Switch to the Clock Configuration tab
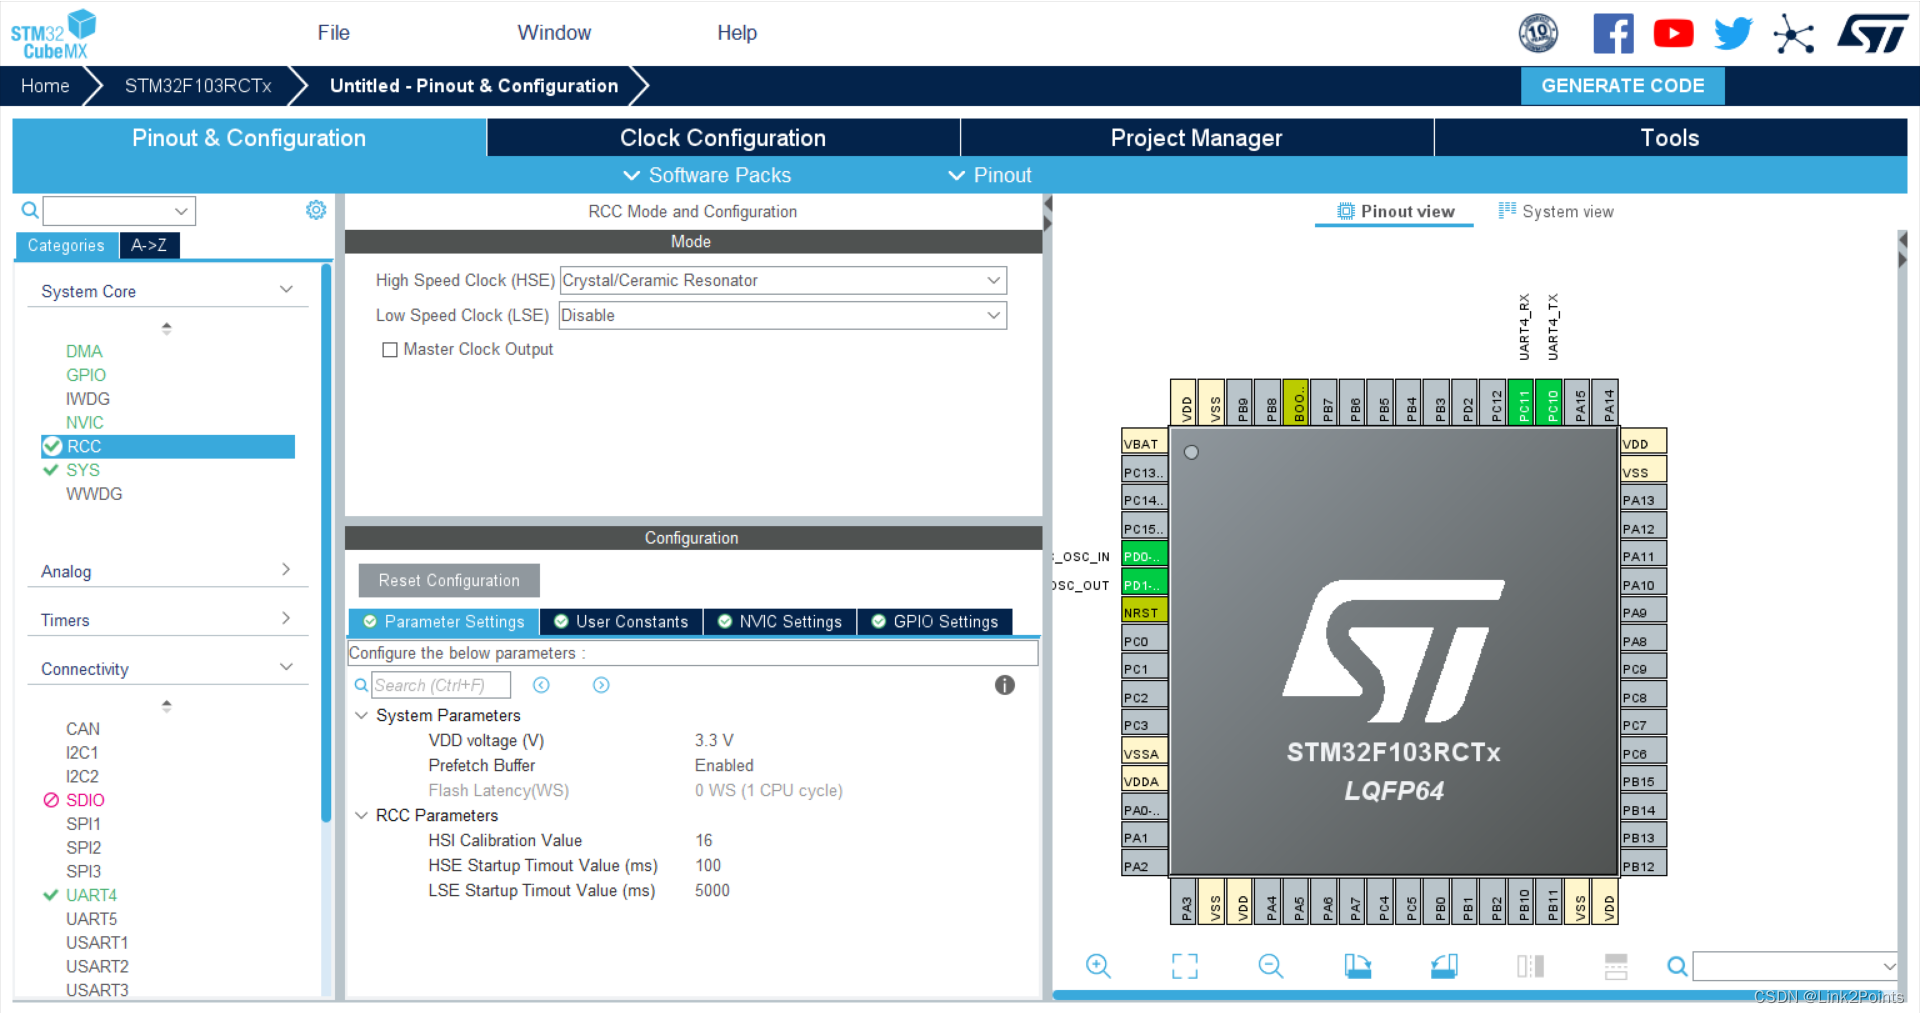The image size is (1920, 1013). [x=722, y=137]
